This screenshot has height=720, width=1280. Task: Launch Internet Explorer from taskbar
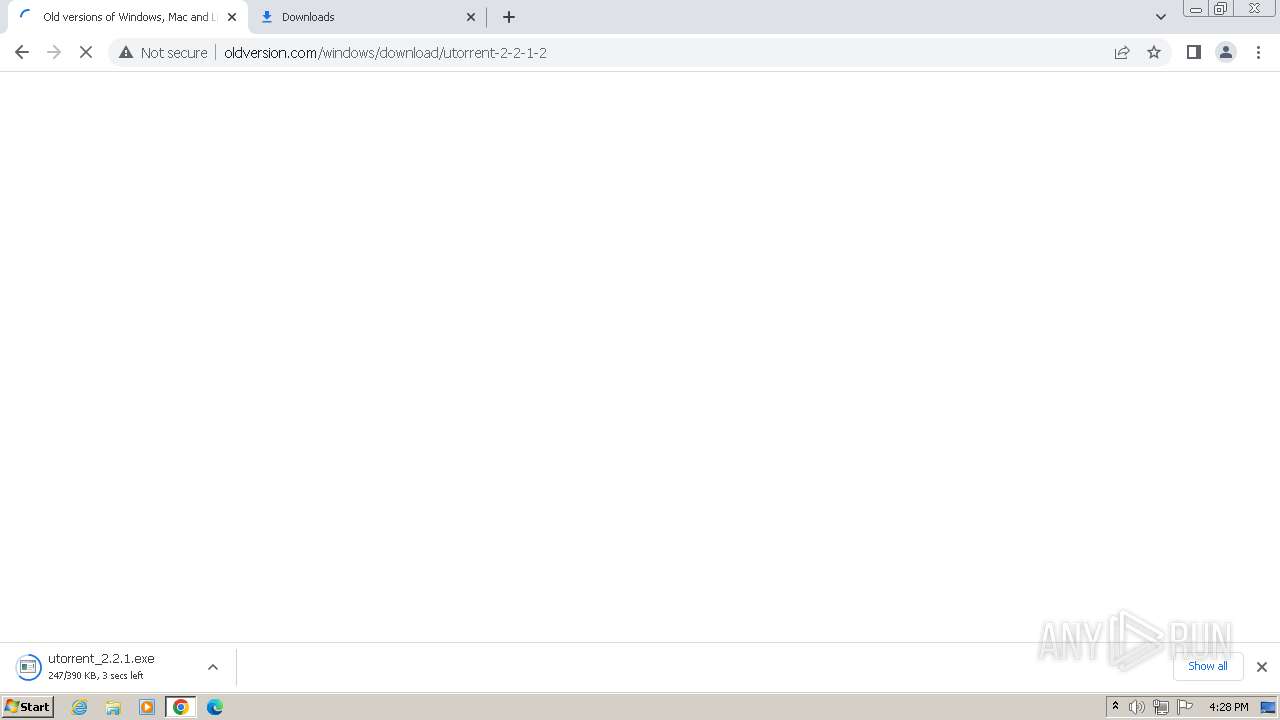tap(80, 707)
